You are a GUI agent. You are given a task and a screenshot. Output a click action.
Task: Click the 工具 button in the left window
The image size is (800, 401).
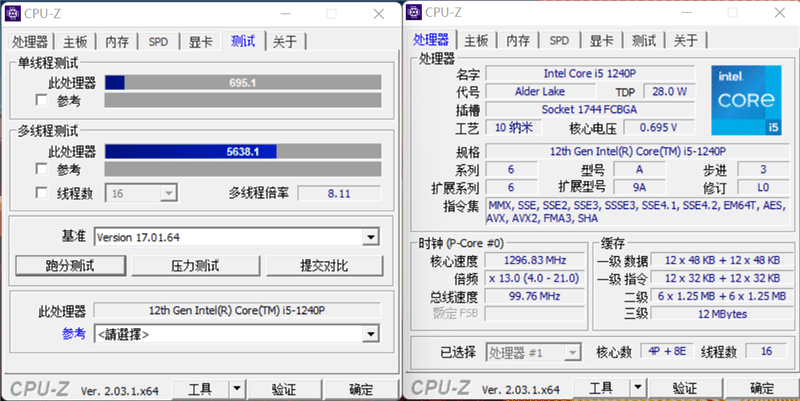pyautogui.click(x=201, y=389)
